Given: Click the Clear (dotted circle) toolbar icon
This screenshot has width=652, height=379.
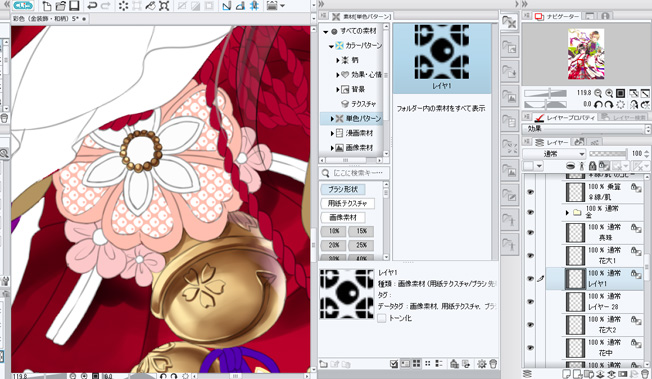Looking at the screenshot, I should pyautogui.click(x=123, y=6).
